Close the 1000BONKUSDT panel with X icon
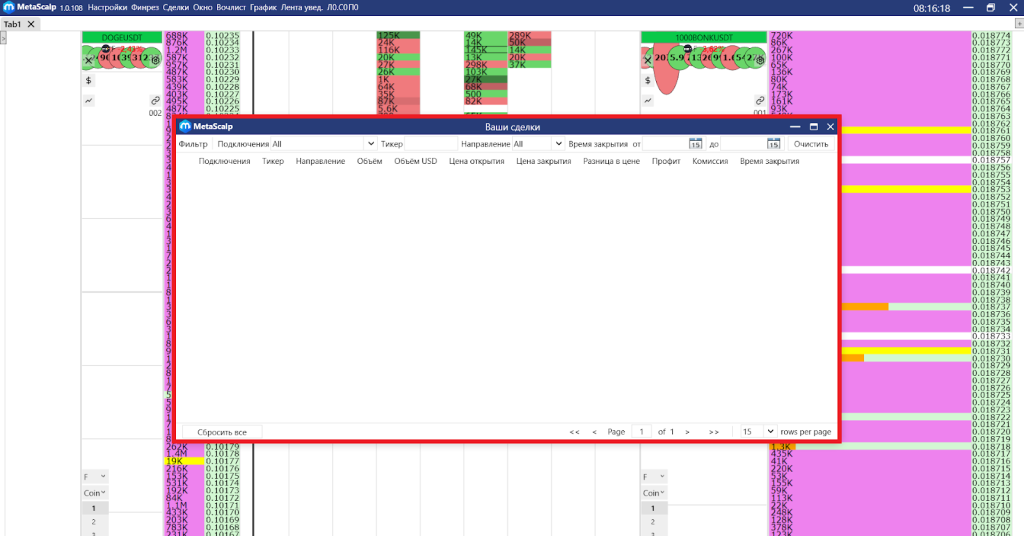The image size is (1024, 536). tap(648, 60)
